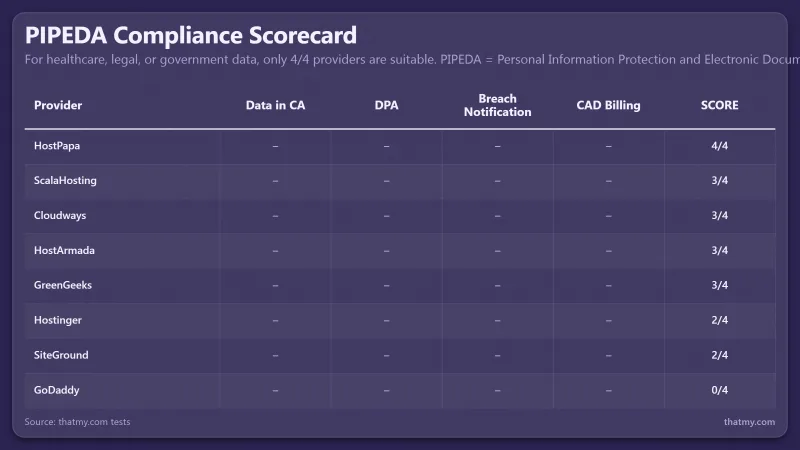This screenshot has width=800, height=450.
Task: Click the SCORE column header
Action: pyautogui.click(x=719, y=105)
